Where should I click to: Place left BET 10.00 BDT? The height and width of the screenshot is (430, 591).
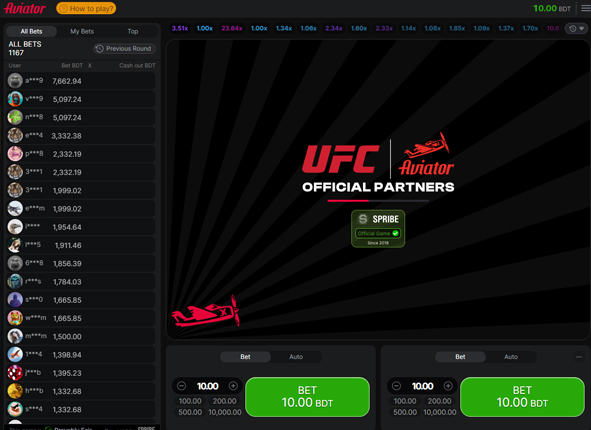point(307,397)
